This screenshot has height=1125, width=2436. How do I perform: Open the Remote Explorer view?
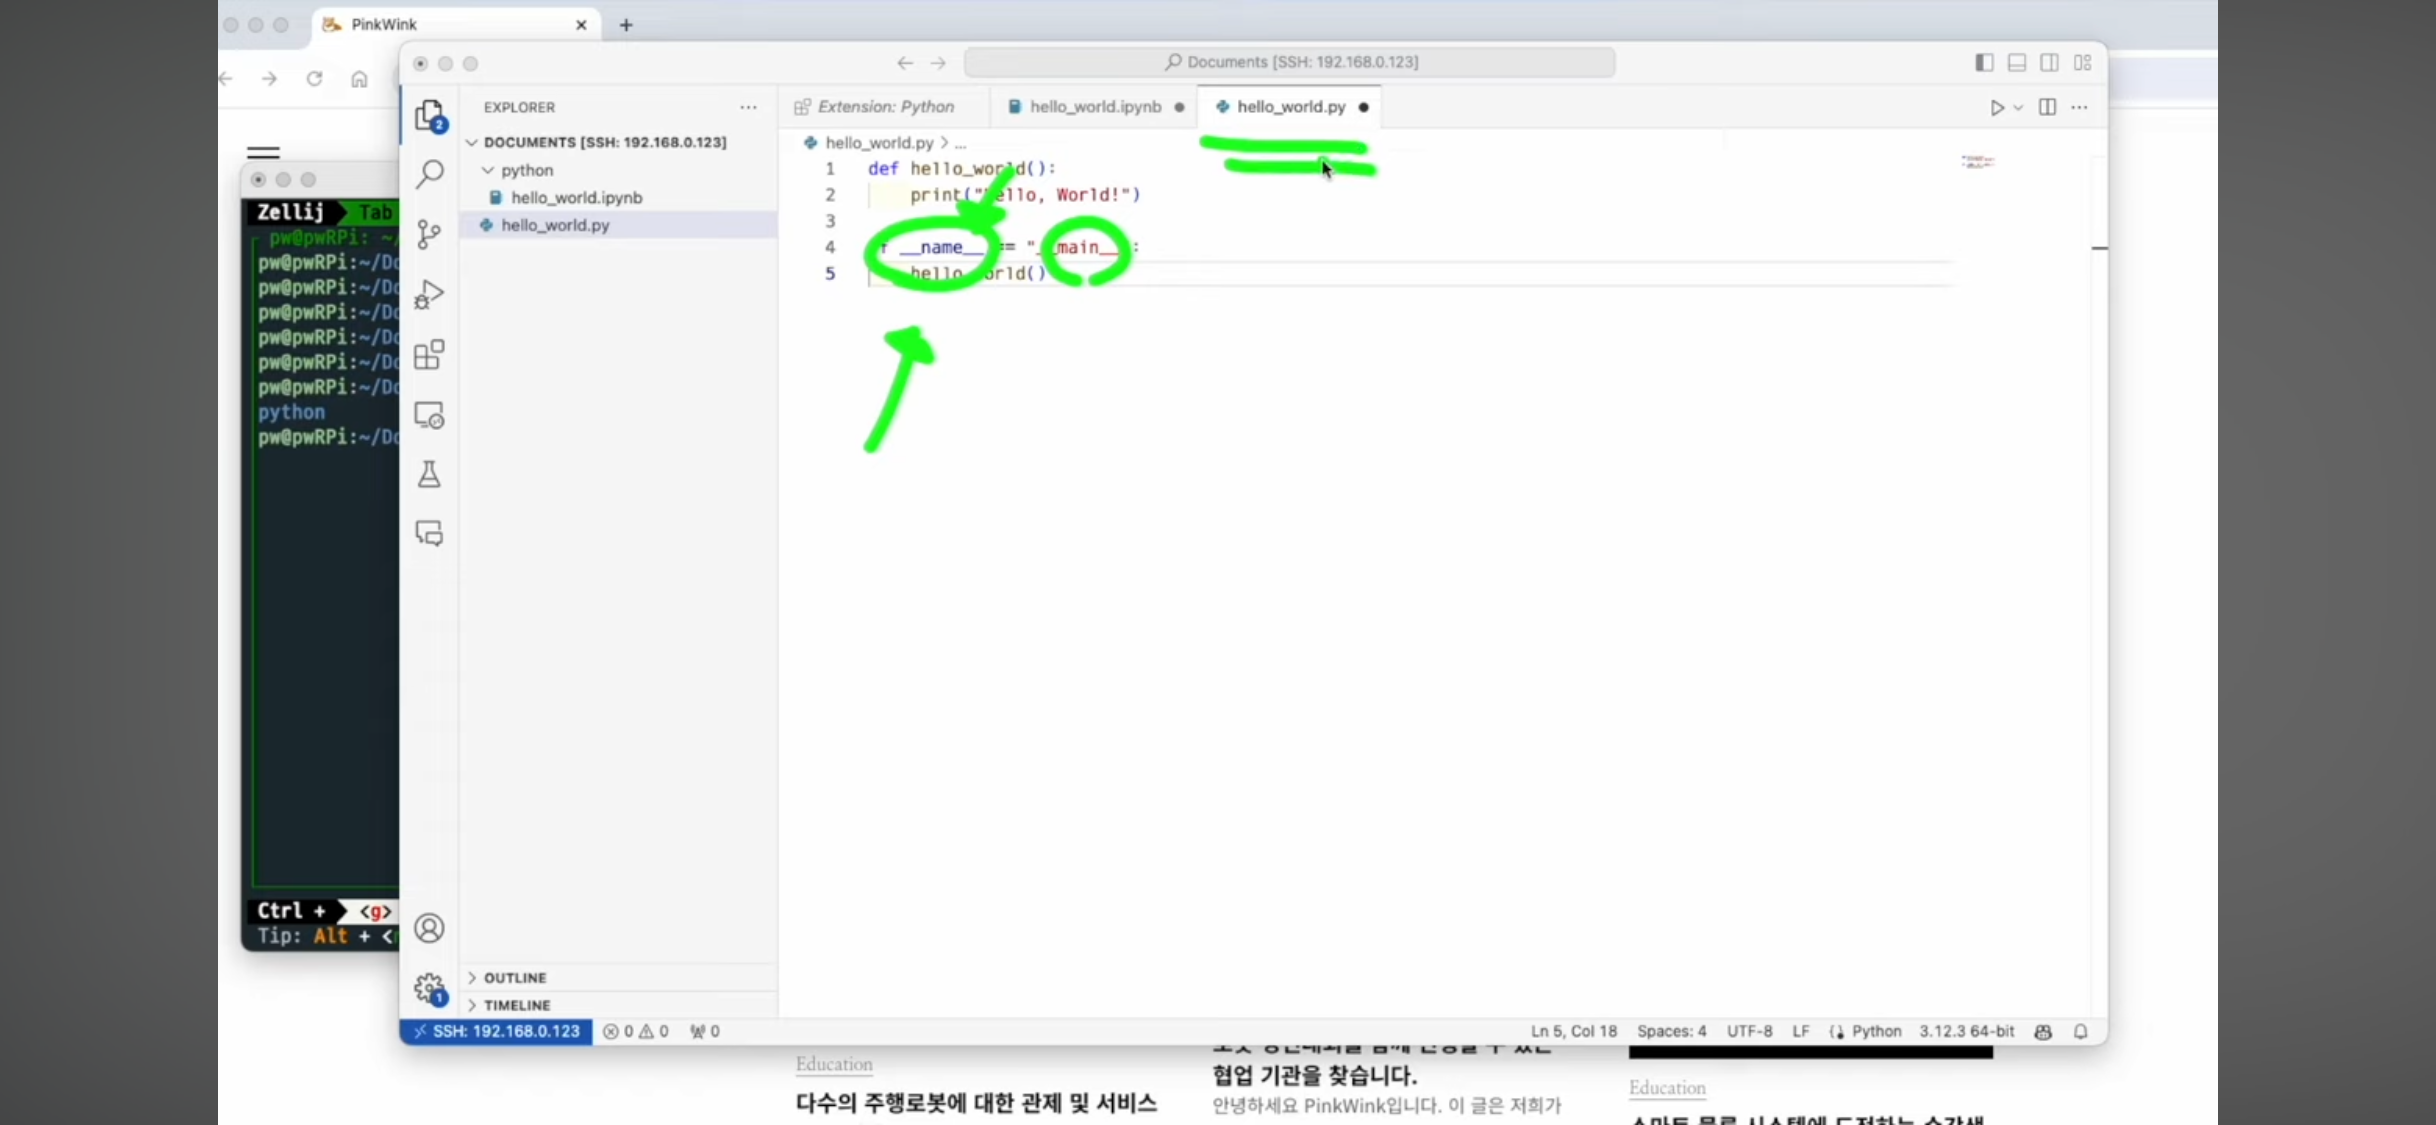point(429,415)
